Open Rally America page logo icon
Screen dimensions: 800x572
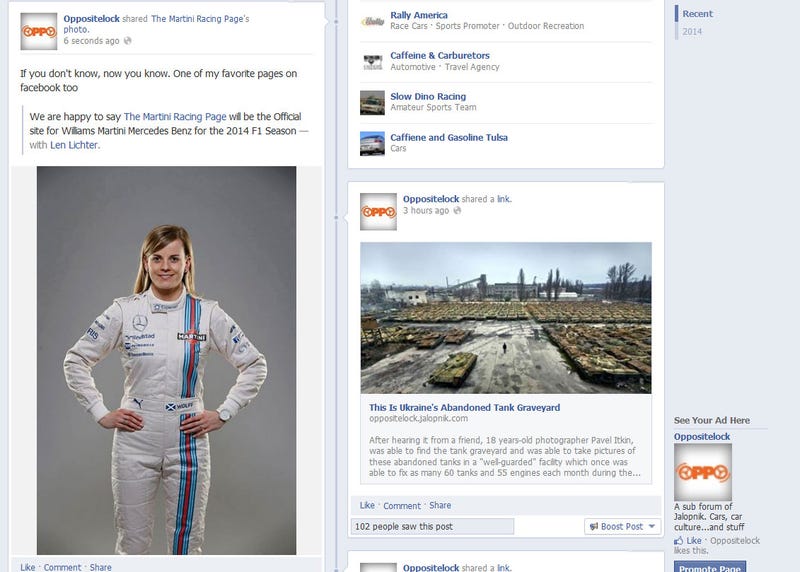click(372, 21)
